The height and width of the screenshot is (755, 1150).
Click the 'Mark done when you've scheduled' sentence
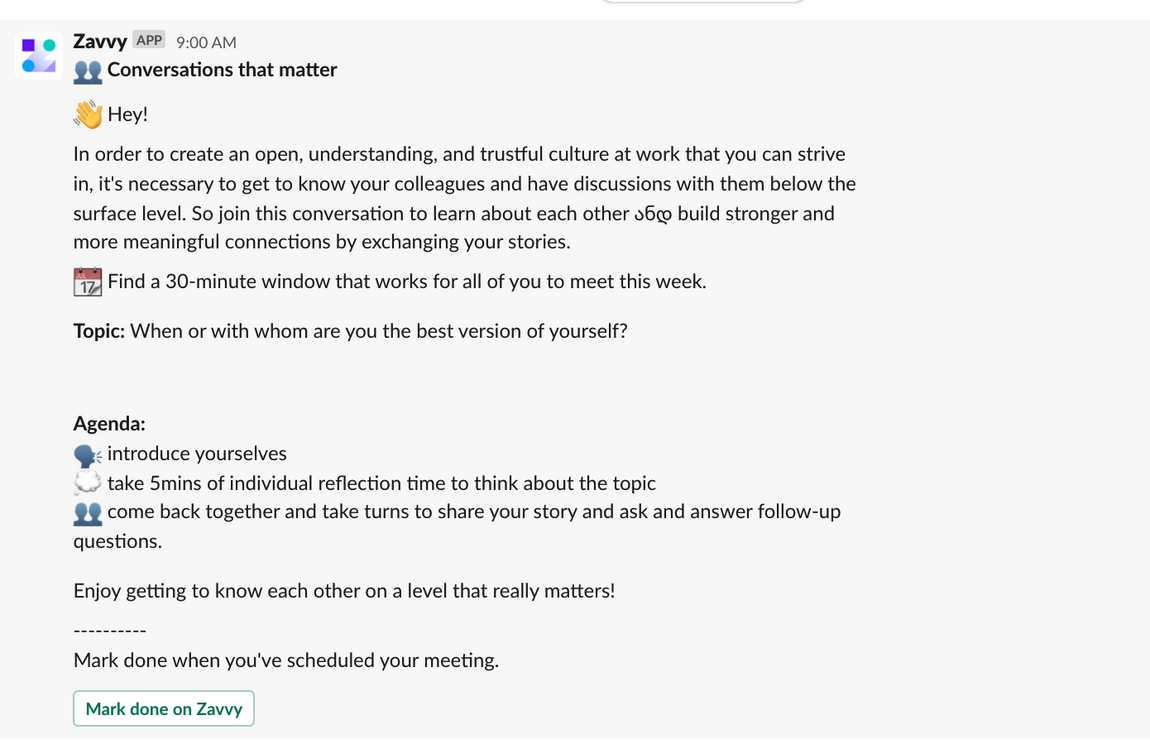point(287,660)
